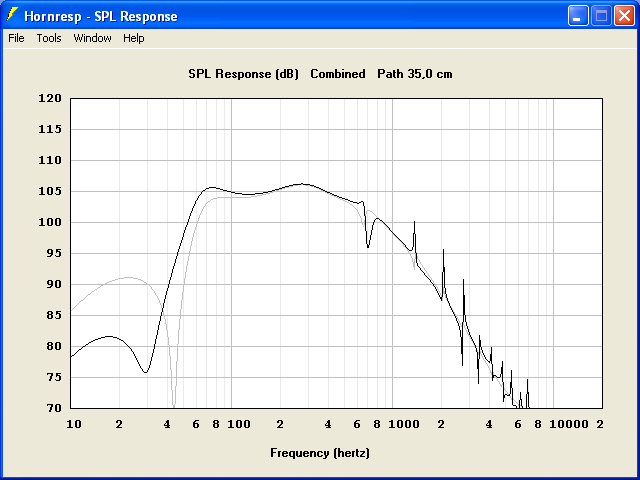Click the 120 dB y-axis value
This screenshot has width=640, height=480.
pos(50,98)
